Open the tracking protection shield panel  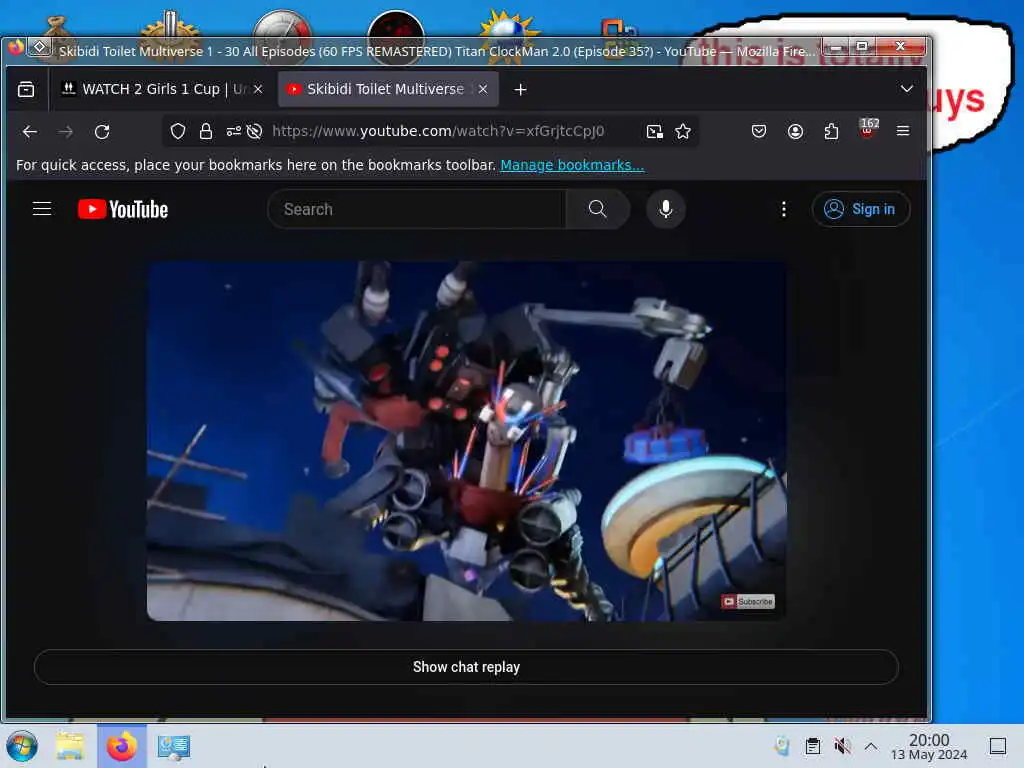pyautogui.click(x=178, y=132)
